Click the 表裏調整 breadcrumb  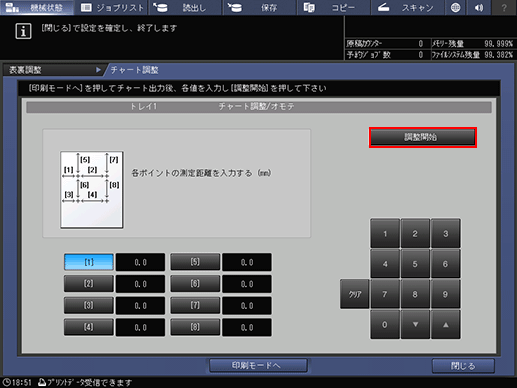(x=54, y=70)
